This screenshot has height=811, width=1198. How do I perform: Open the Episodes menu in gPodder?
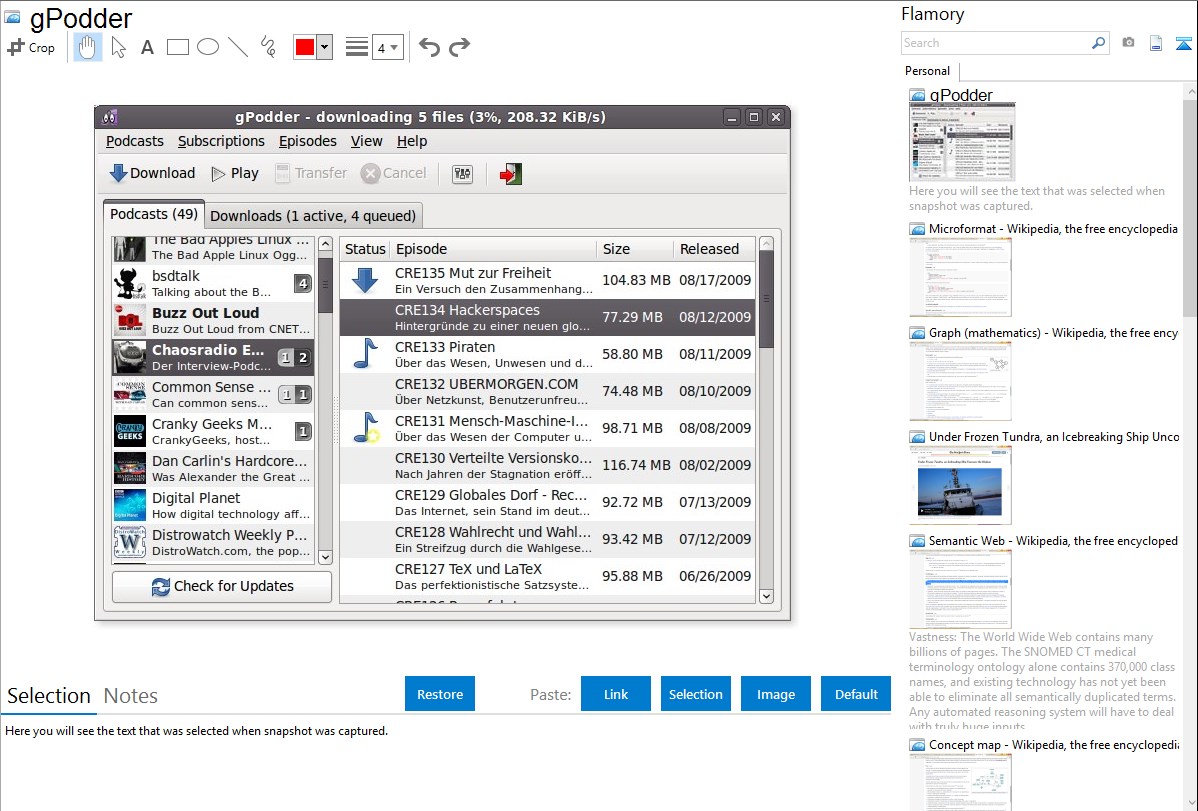tap(308, 141)
